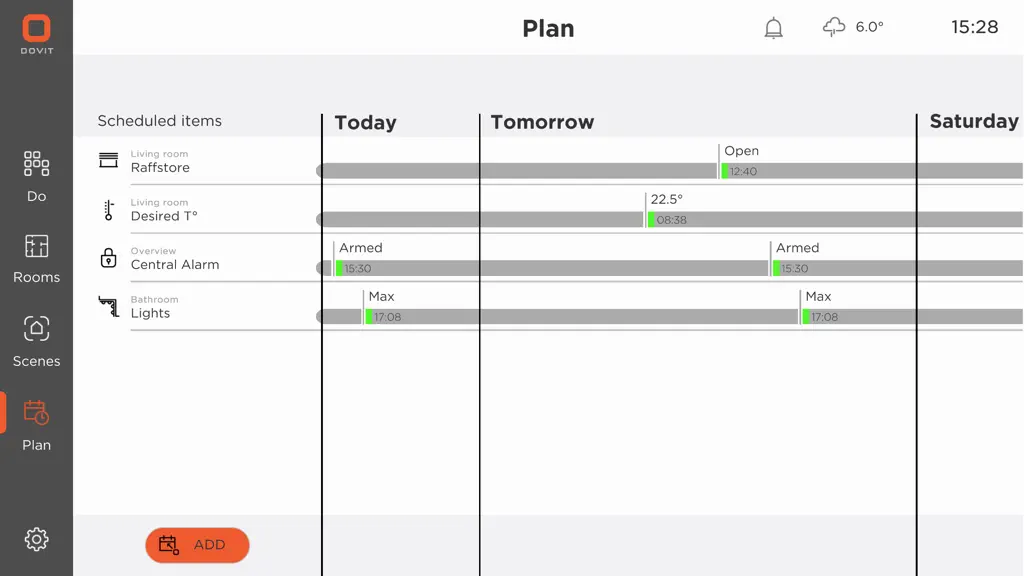Viewport: 1024px width, 576px height.
Task: Click the 15:28 clock display
Action: click(x=974, y=27)
